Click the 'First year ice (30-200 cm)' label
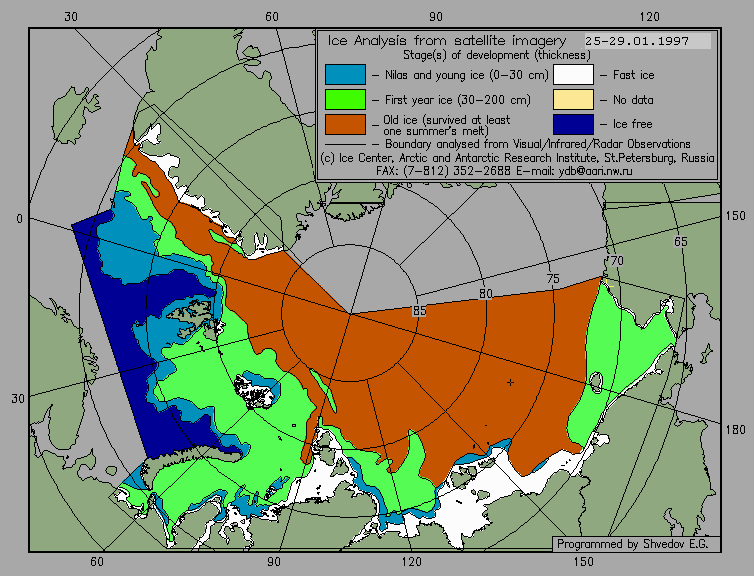This screenshot has width=754, height=576. point(458,100)
